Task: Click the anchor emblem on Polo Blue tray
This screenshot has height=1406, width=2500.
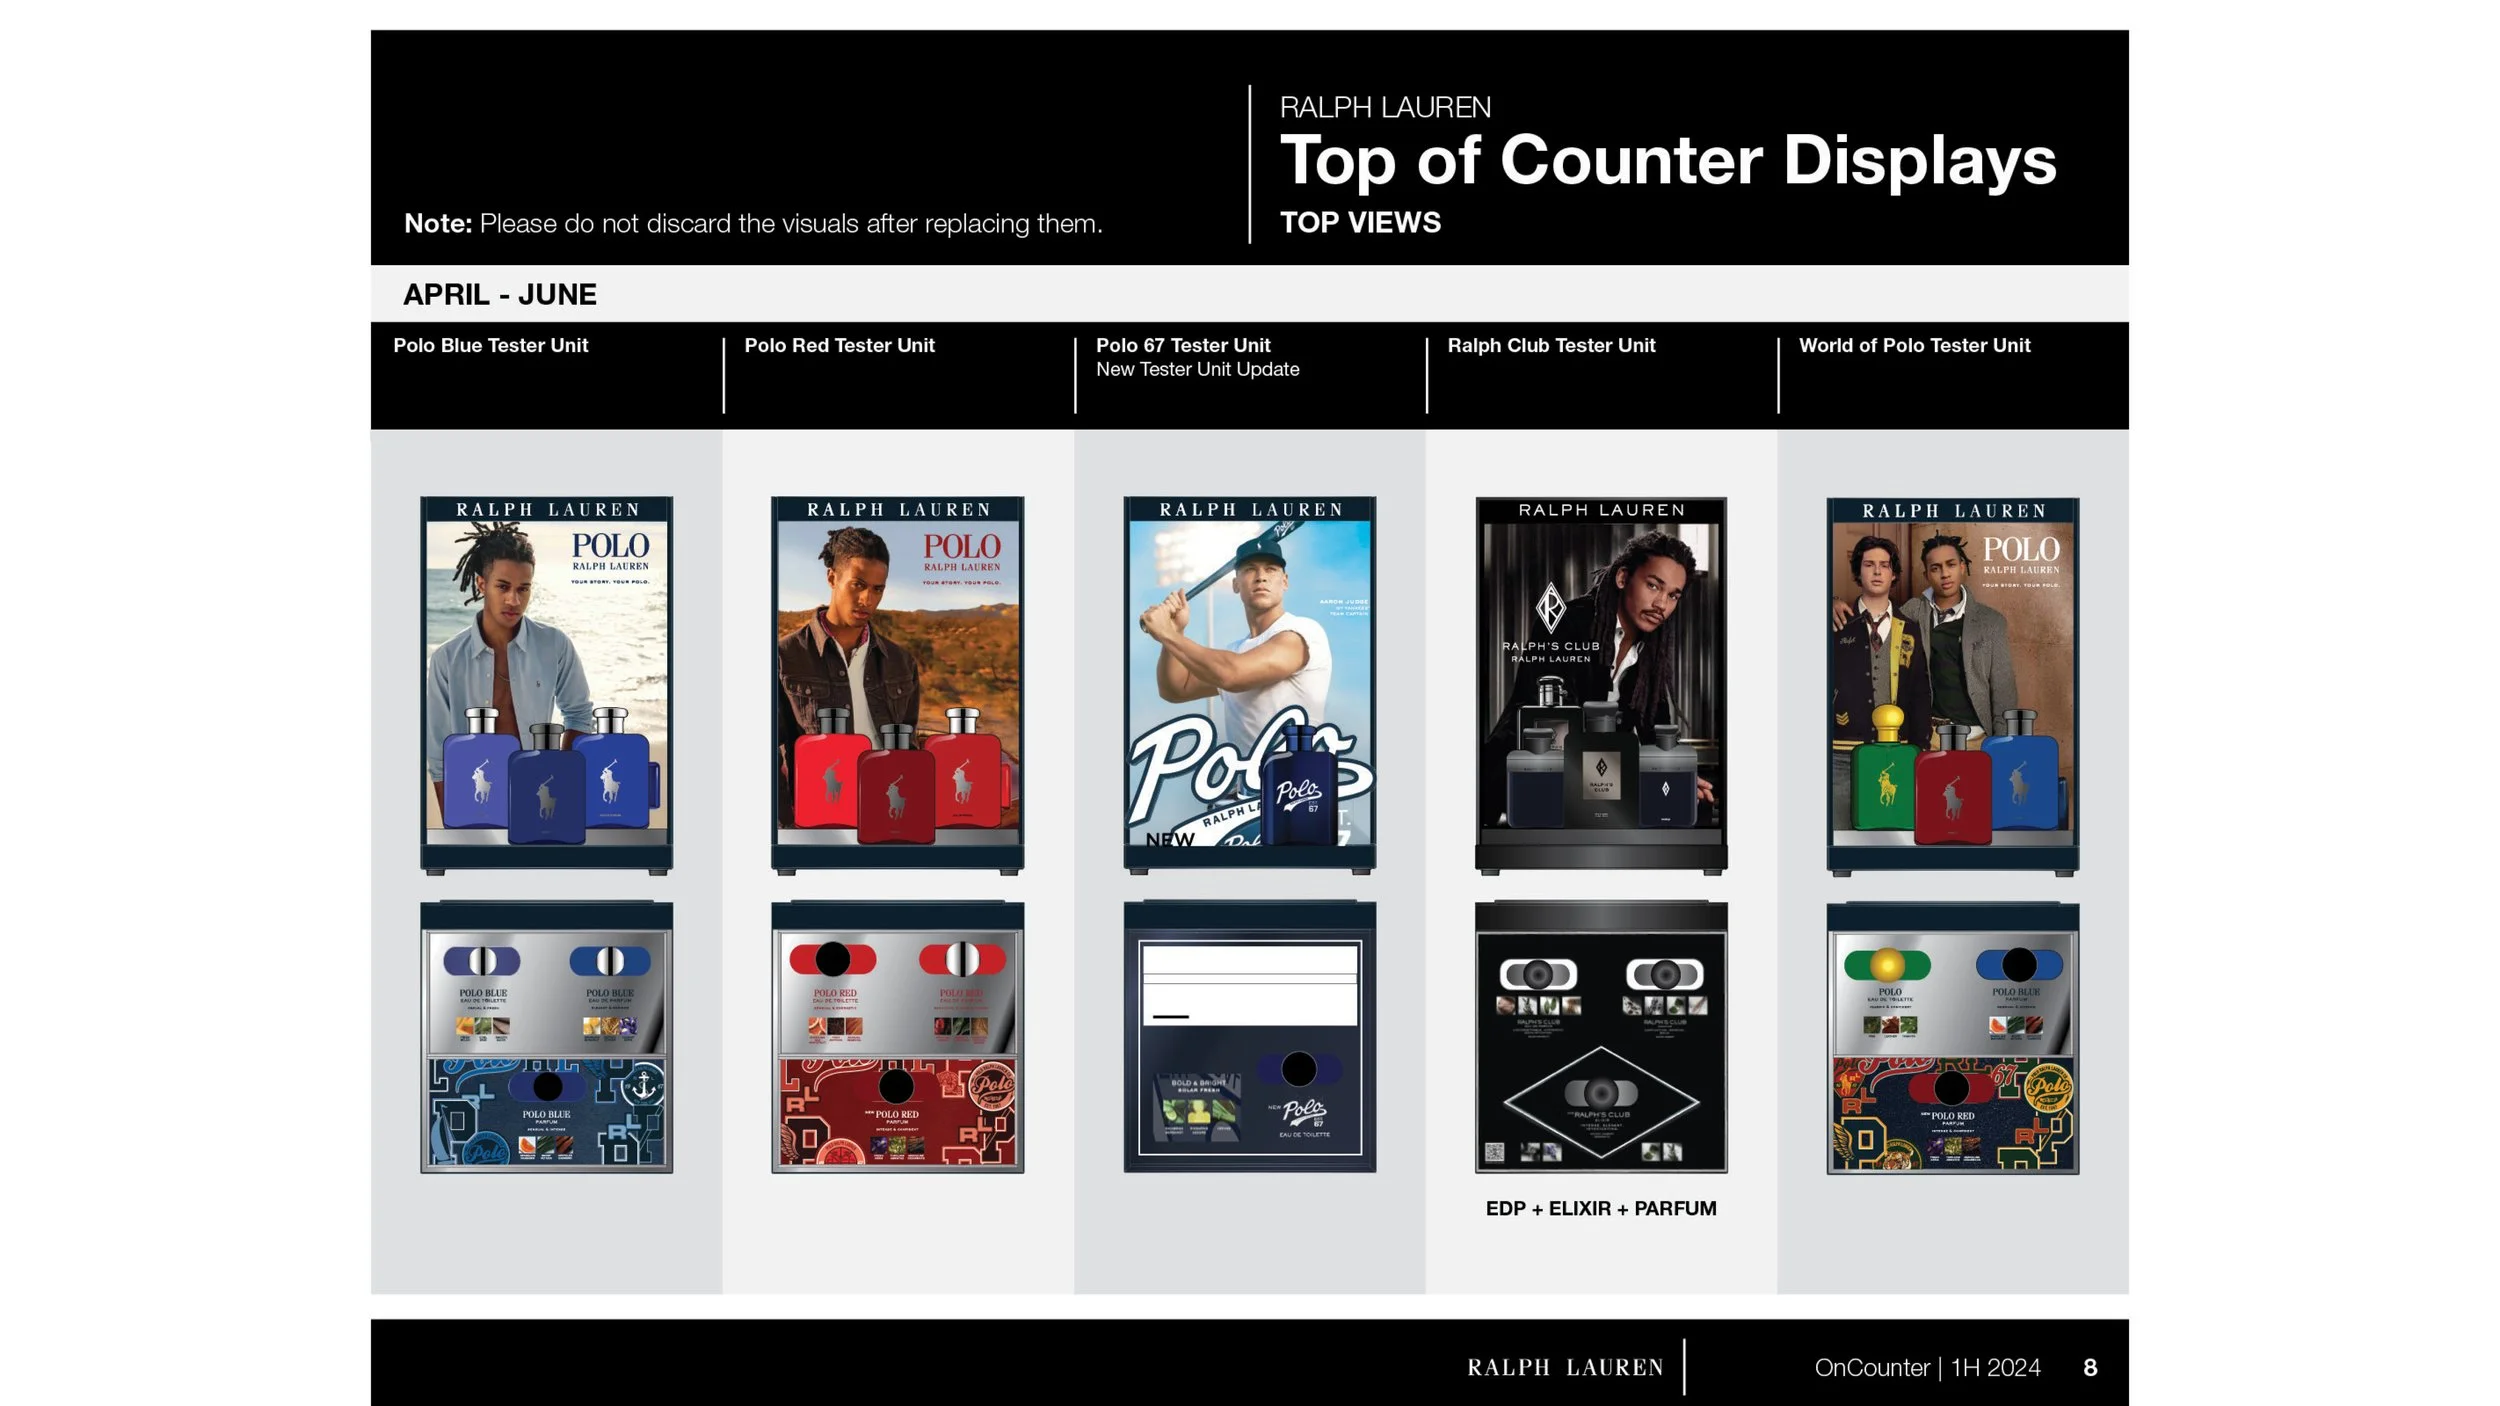Action: [644, 1085]
